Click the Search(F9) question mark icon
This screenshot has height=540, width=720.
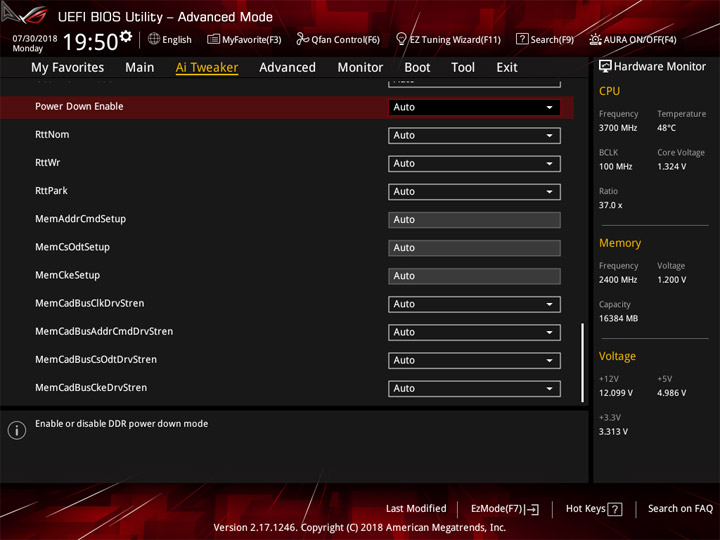pos(522,39)
